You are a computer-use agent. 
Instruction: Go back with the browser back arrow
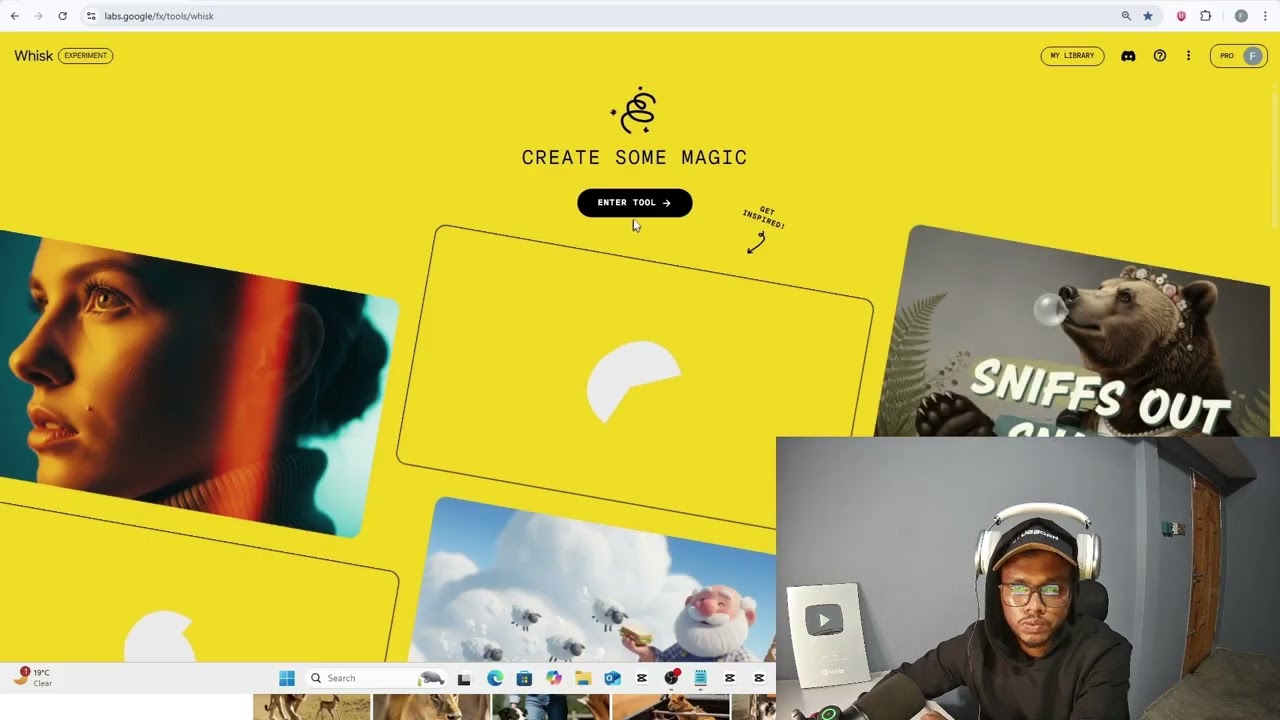coord(14,16)
